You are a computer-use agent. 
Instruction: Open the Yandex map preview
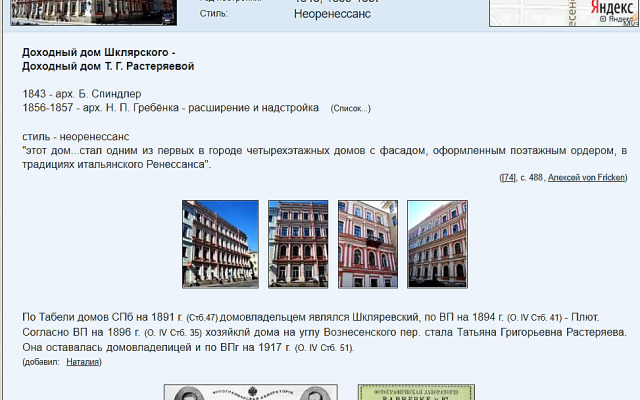tap(564, 13)
